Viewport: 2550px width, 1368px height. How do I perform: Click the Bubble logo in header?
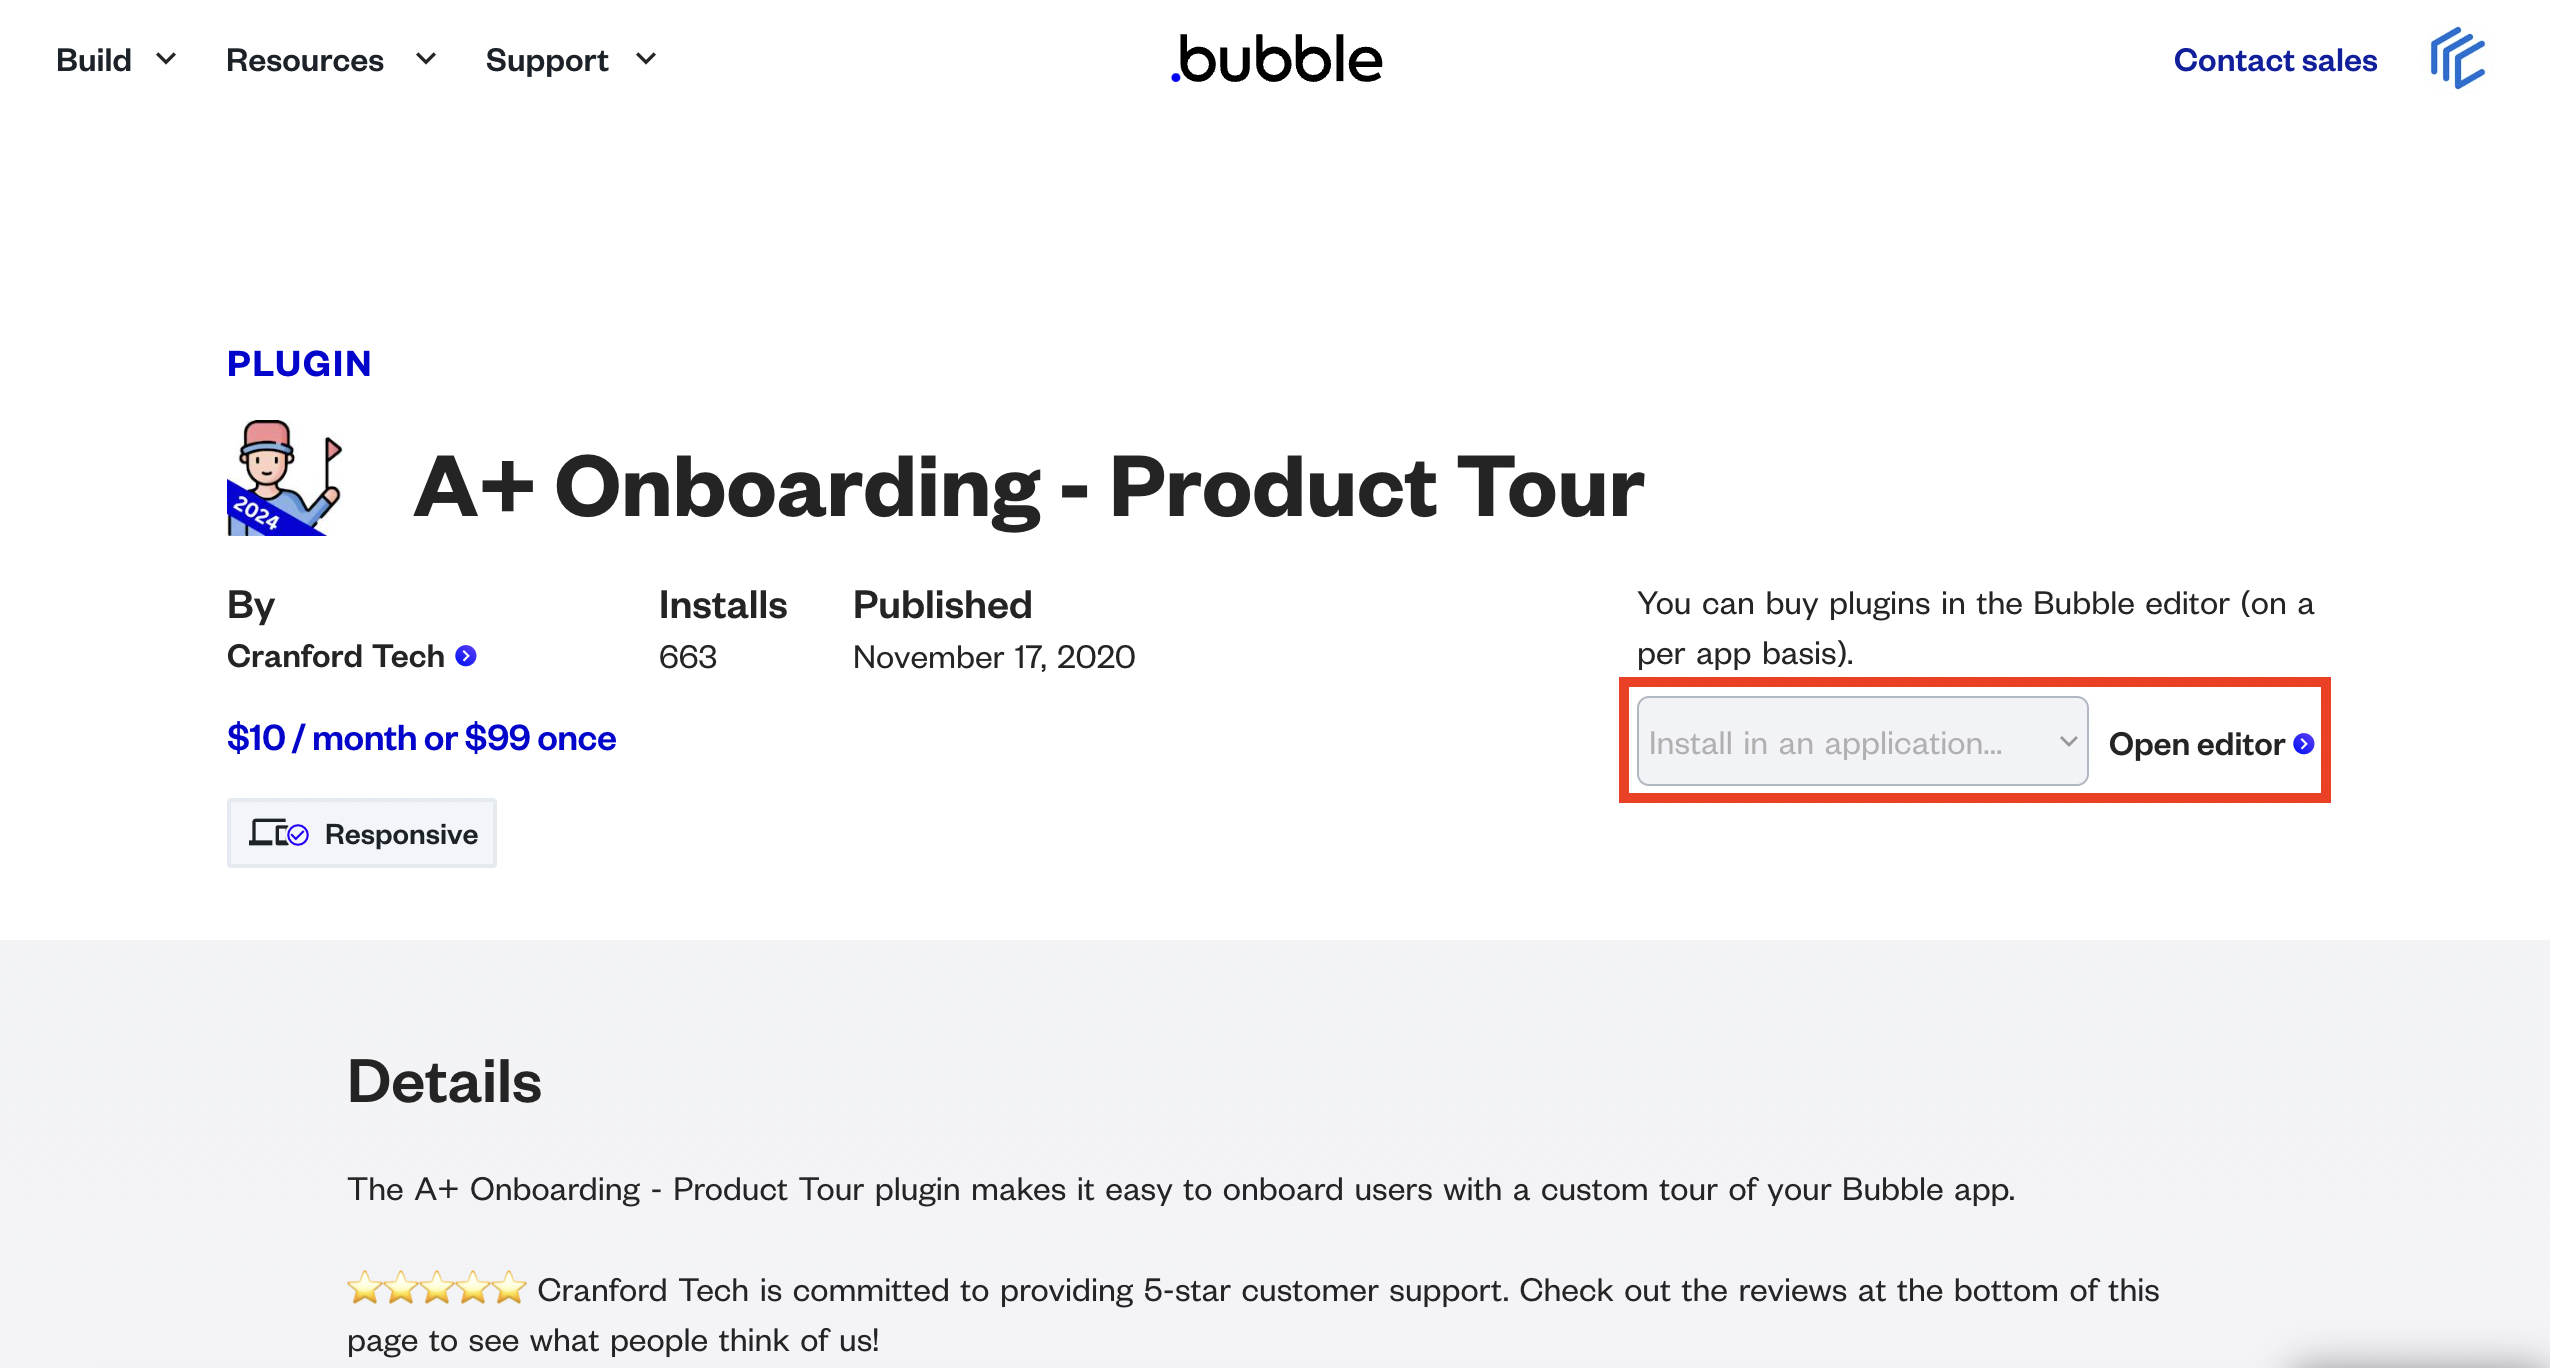[x=1277, y=59]
